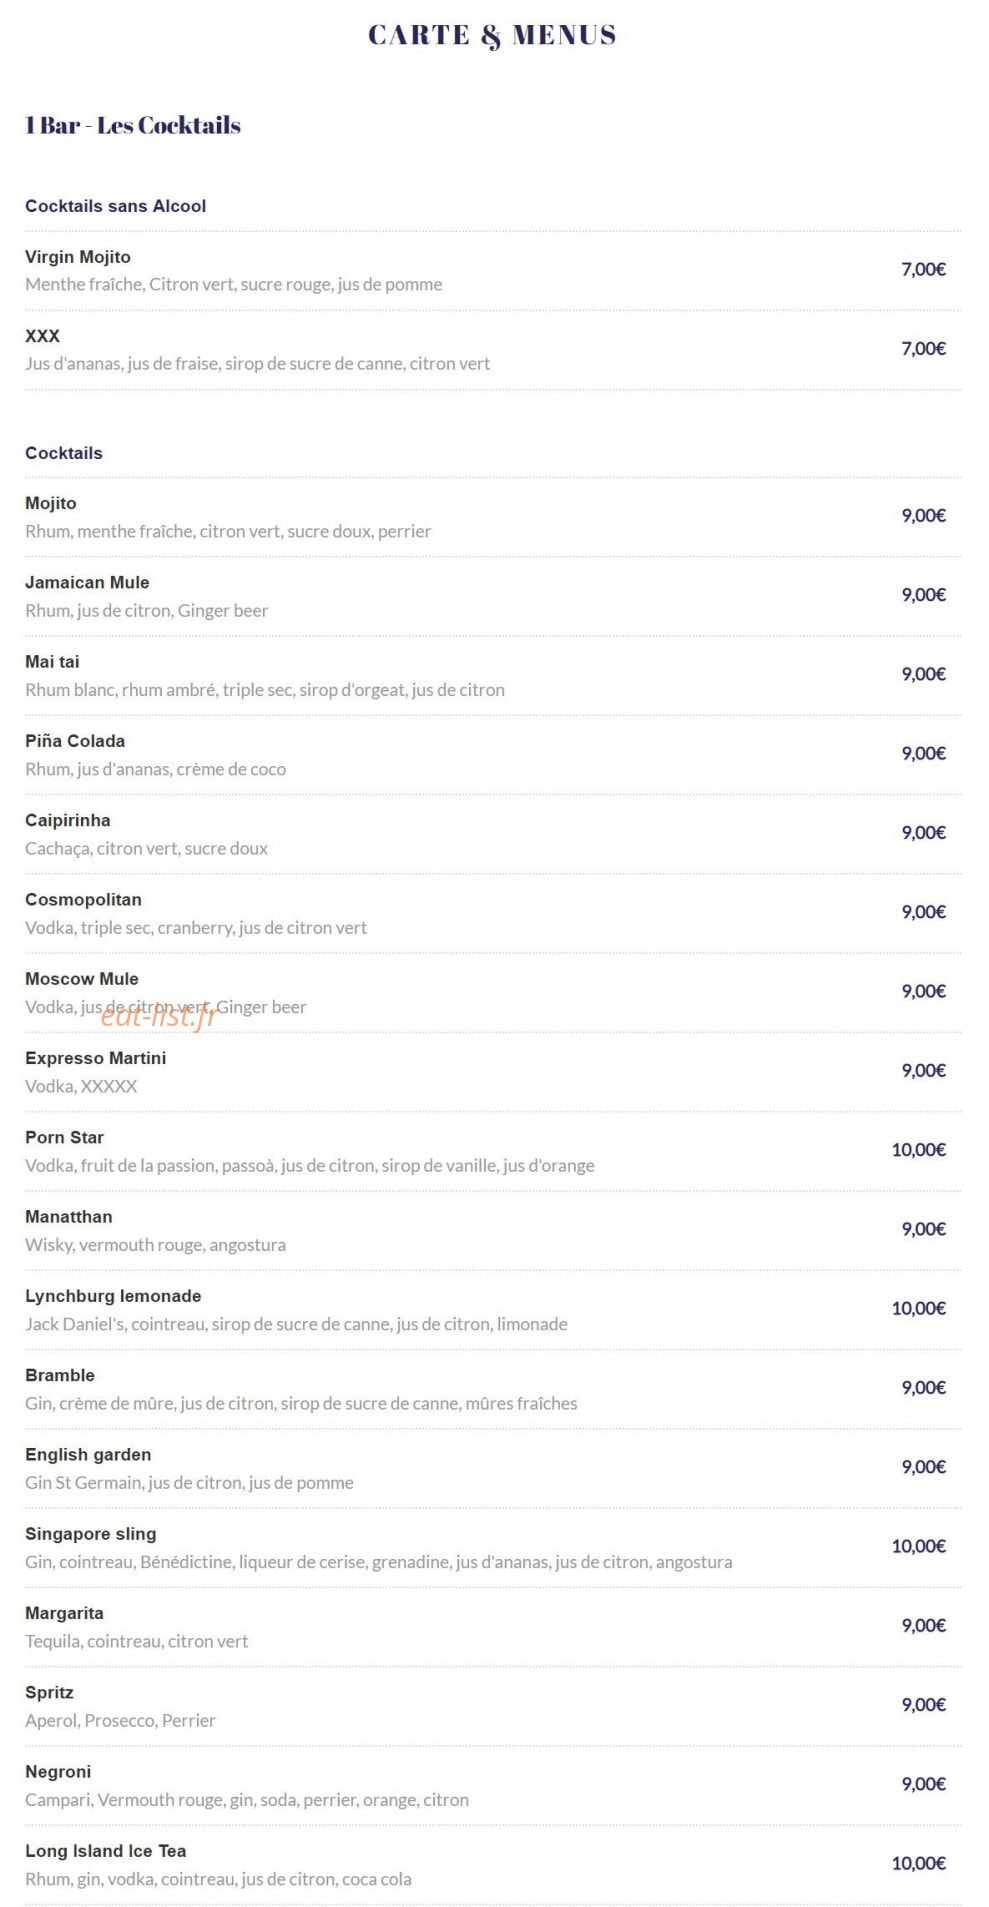989x1907 pixels.
Task: Select the Virgin Mojito item name
Action: click(x=78, y=257)
